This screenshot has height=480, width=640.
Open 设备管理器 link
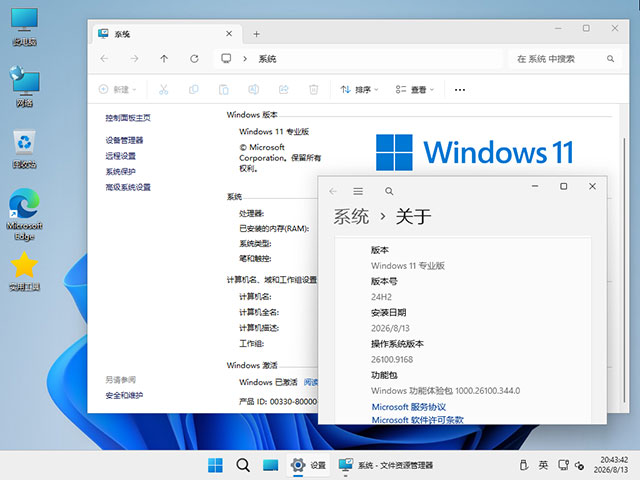click(x=124, y=140)
